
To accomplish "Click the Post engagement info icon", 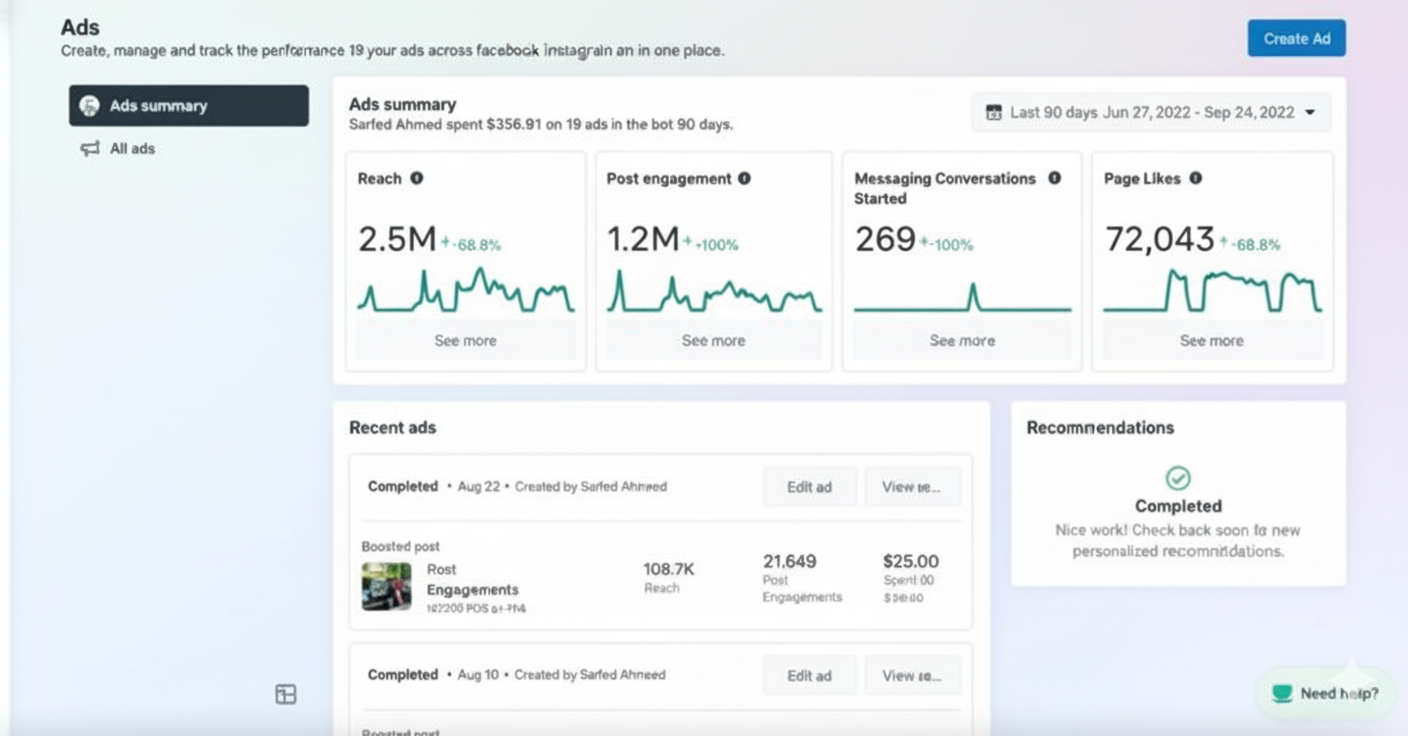I will [x=744, y=178].
